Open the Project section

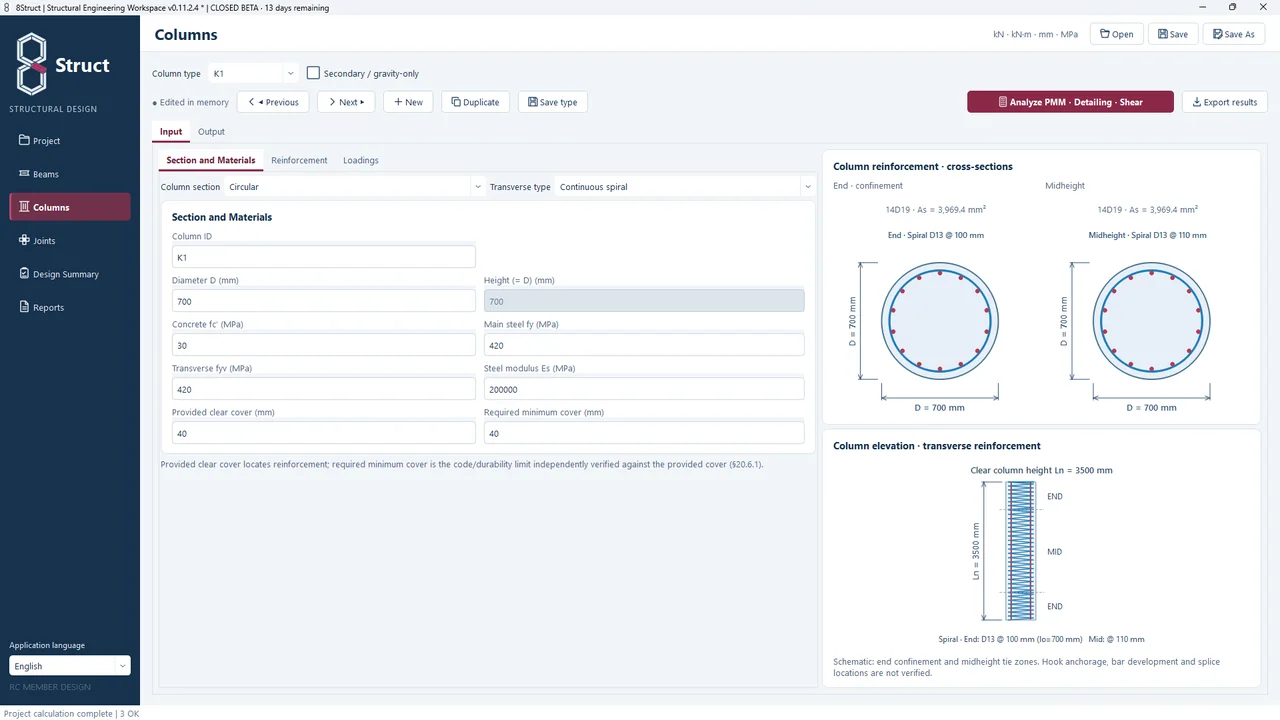coord(70,141)
